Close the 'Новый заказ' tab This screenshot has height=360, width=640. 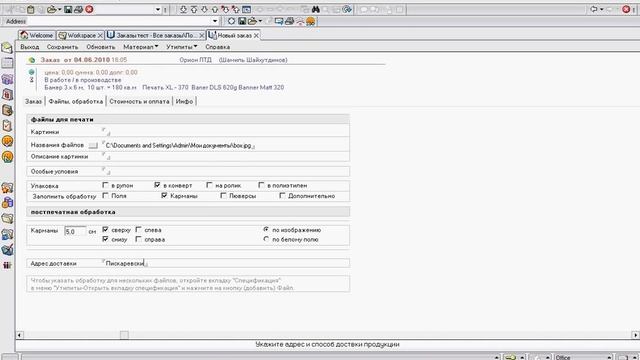click(256, 36)
